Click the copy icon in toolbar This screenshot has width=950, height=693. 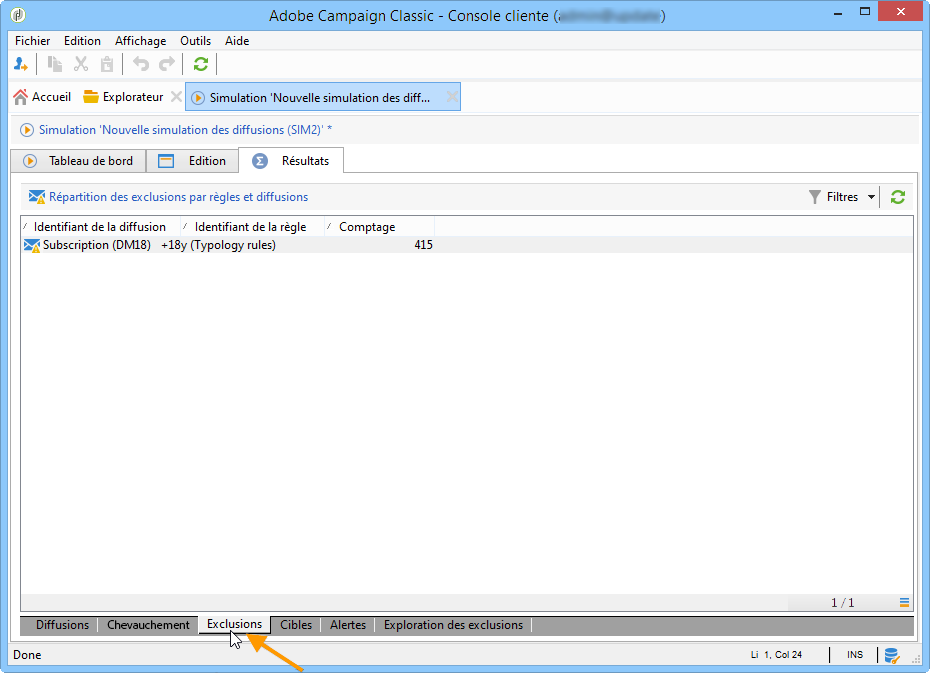click(x=55, y=64)
